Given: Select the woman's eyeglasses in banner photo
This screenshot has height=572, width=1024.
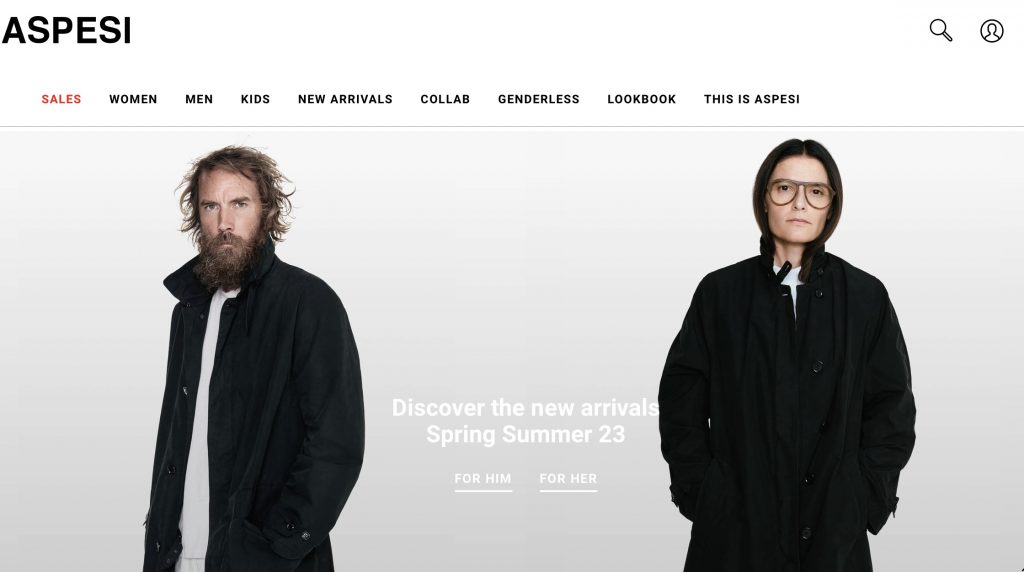Looking at the screenshot, I should 801,193.
